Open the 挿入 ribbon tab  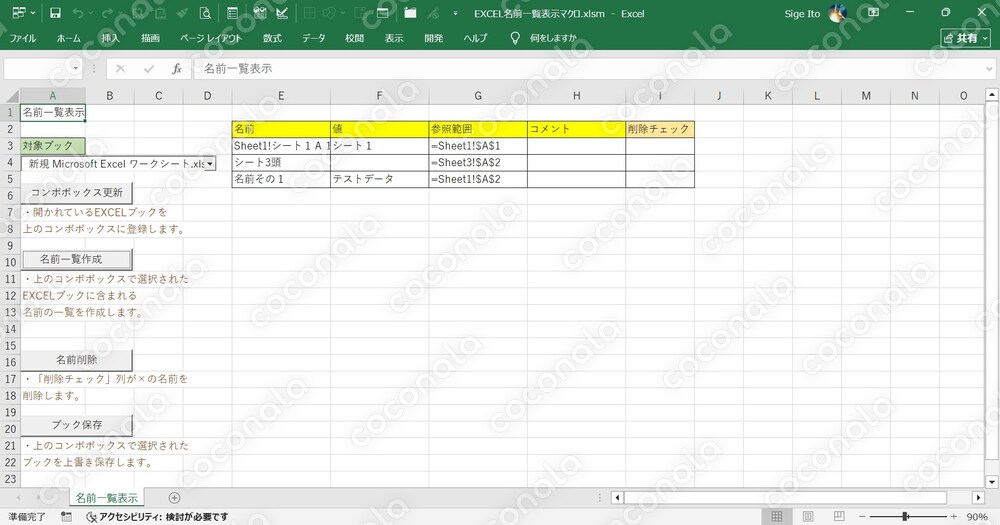110,38
